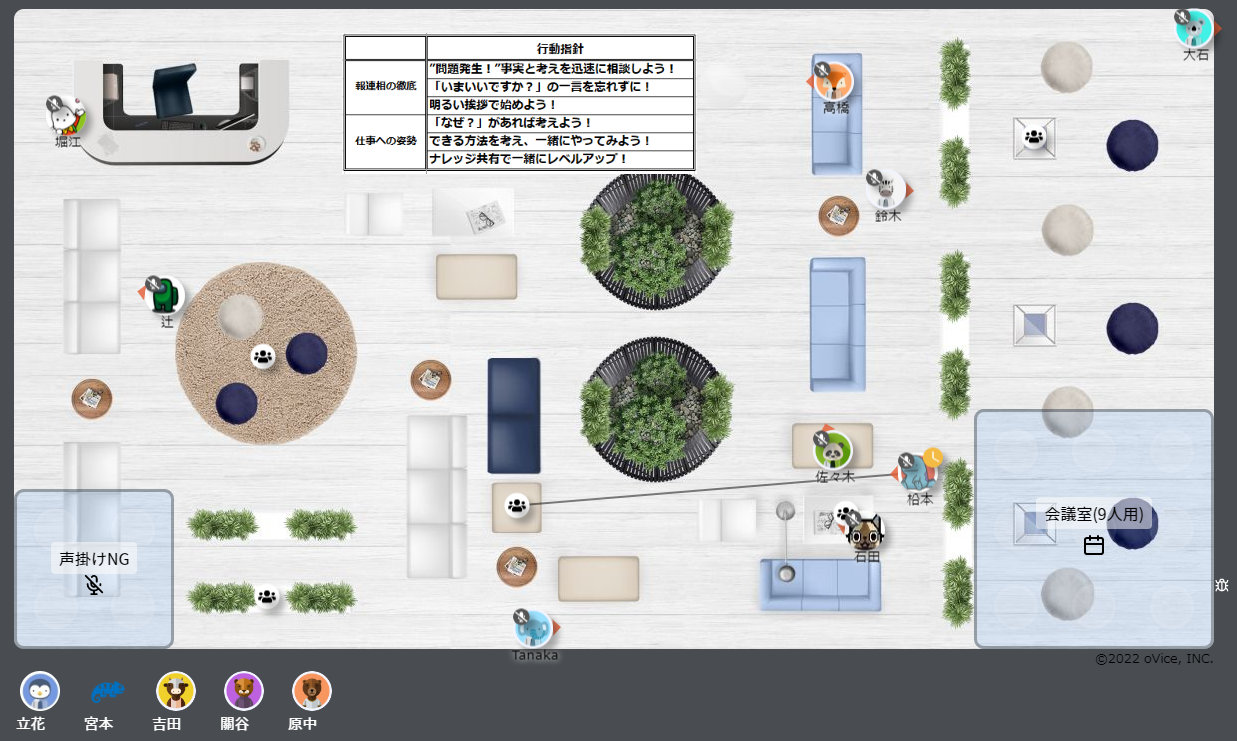Click the meeting icon between the lower hedges
The image size is (1237, 741).
pyautogui.click(x=267, y=597)
